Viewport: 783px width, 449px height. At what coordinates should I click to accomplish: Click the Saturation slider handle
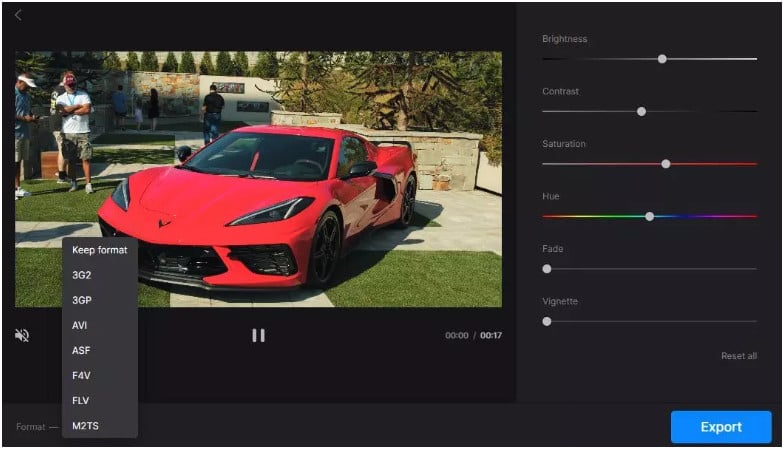(x=666, y=164)
